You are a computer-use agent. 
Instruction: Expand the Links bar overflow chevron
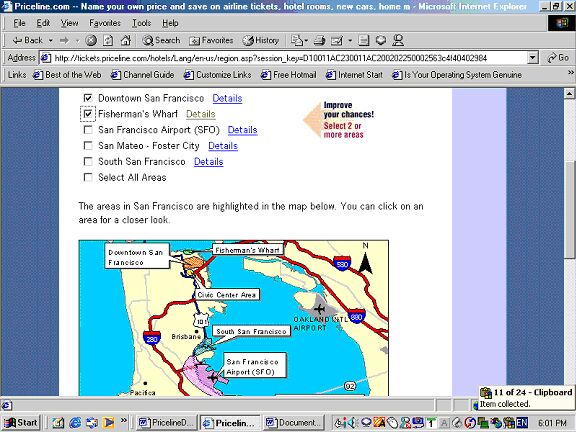(570, 73)
